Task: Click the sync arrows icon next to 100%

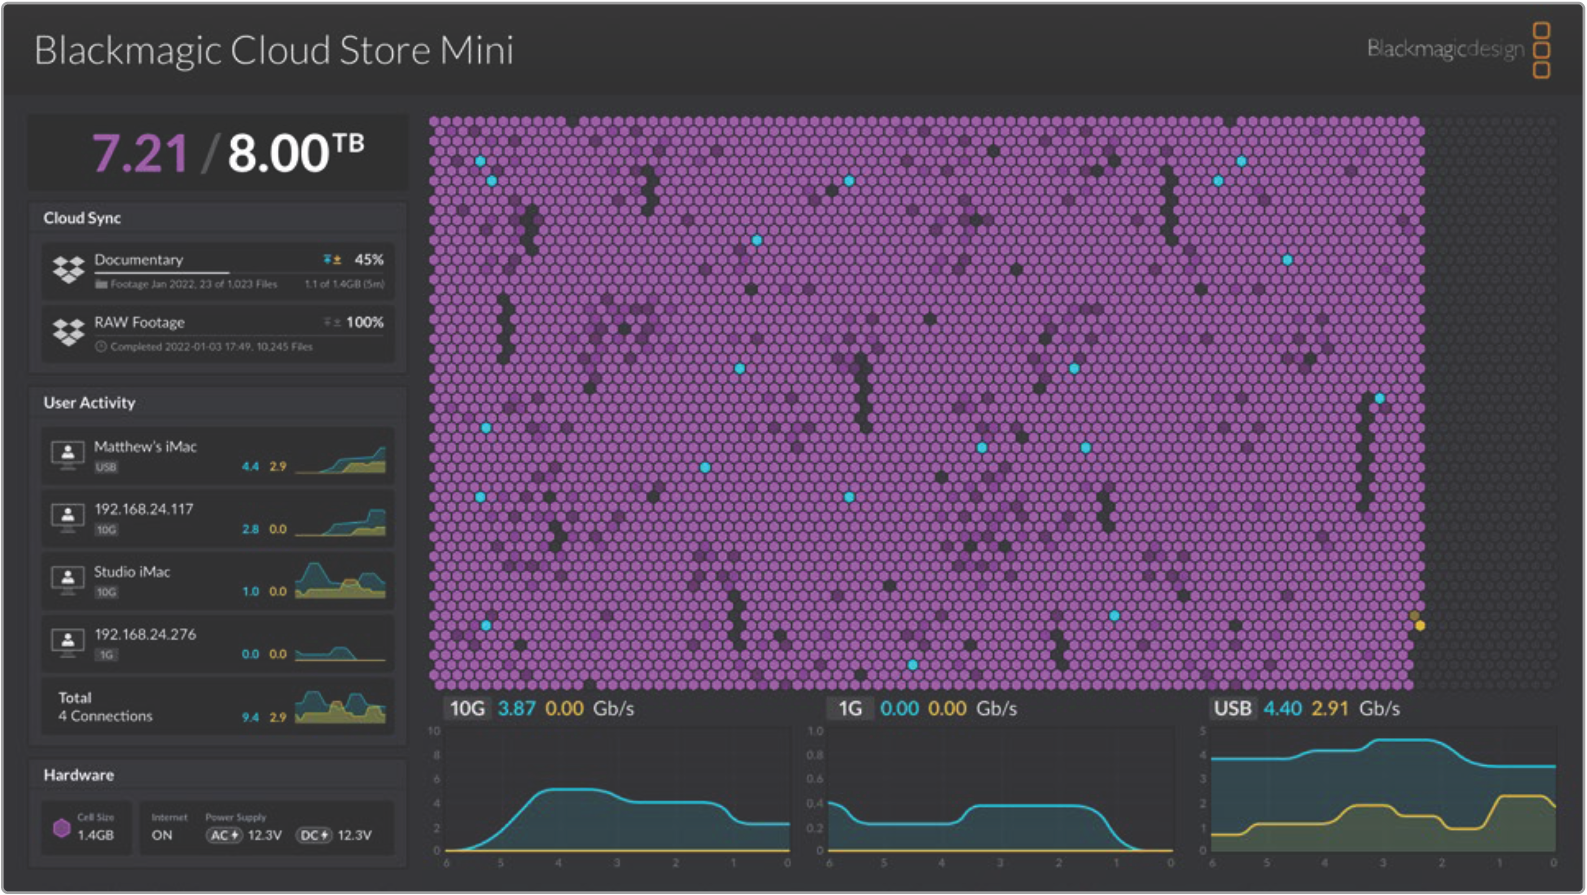Action: [x=332, y=322]
